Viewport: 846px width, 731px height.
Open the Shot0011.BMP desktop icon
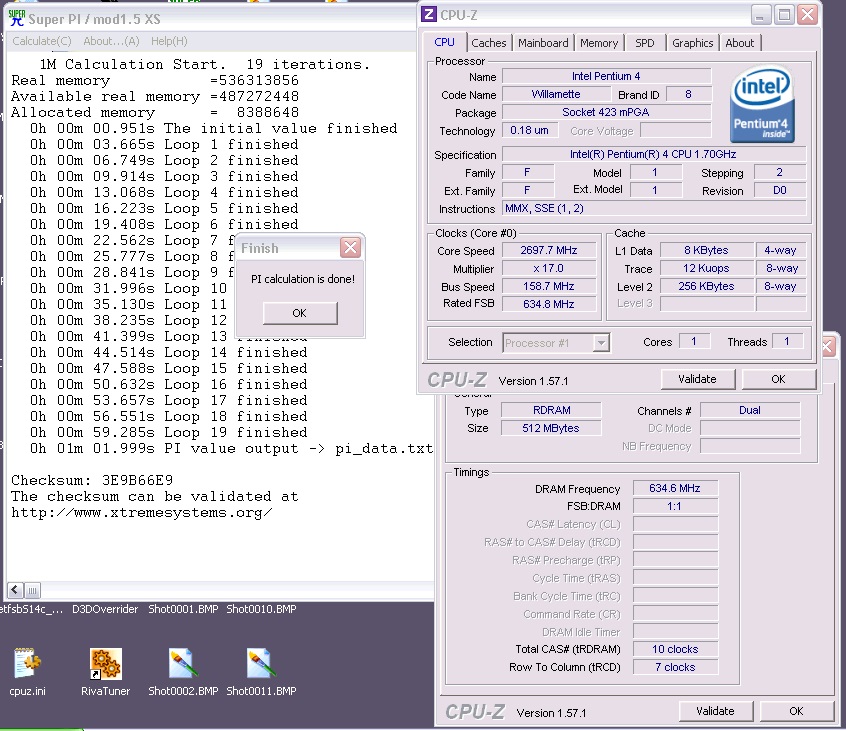pos(261,664)
